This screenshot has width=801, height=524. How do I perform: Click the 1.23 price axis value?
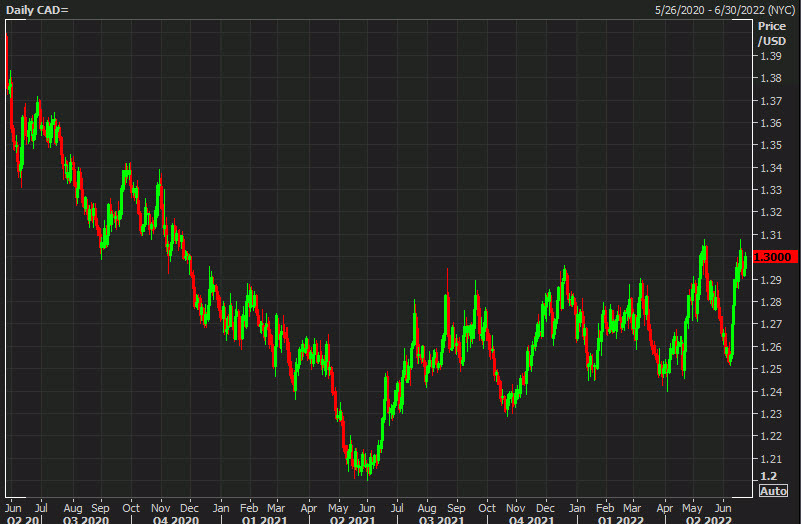click(x=770, y=414)
